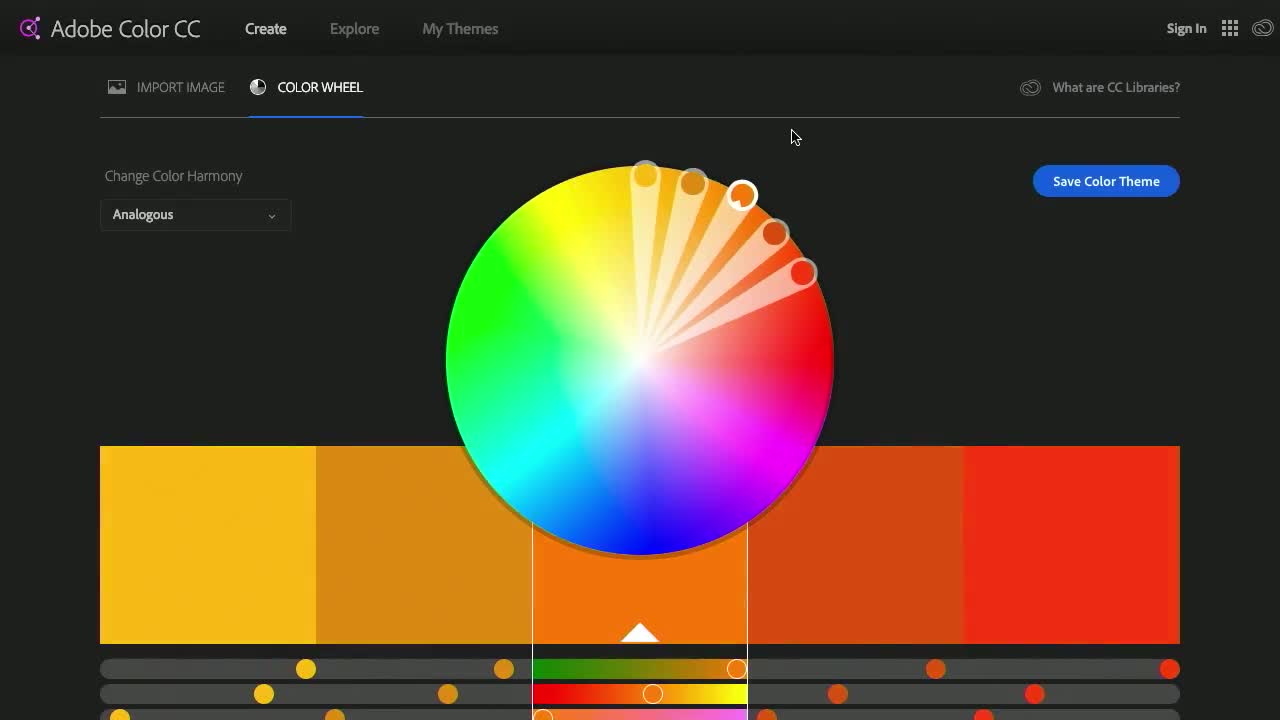Click the Adobe Color CC logo icon
1280x720 pixels.
(29, 28)
